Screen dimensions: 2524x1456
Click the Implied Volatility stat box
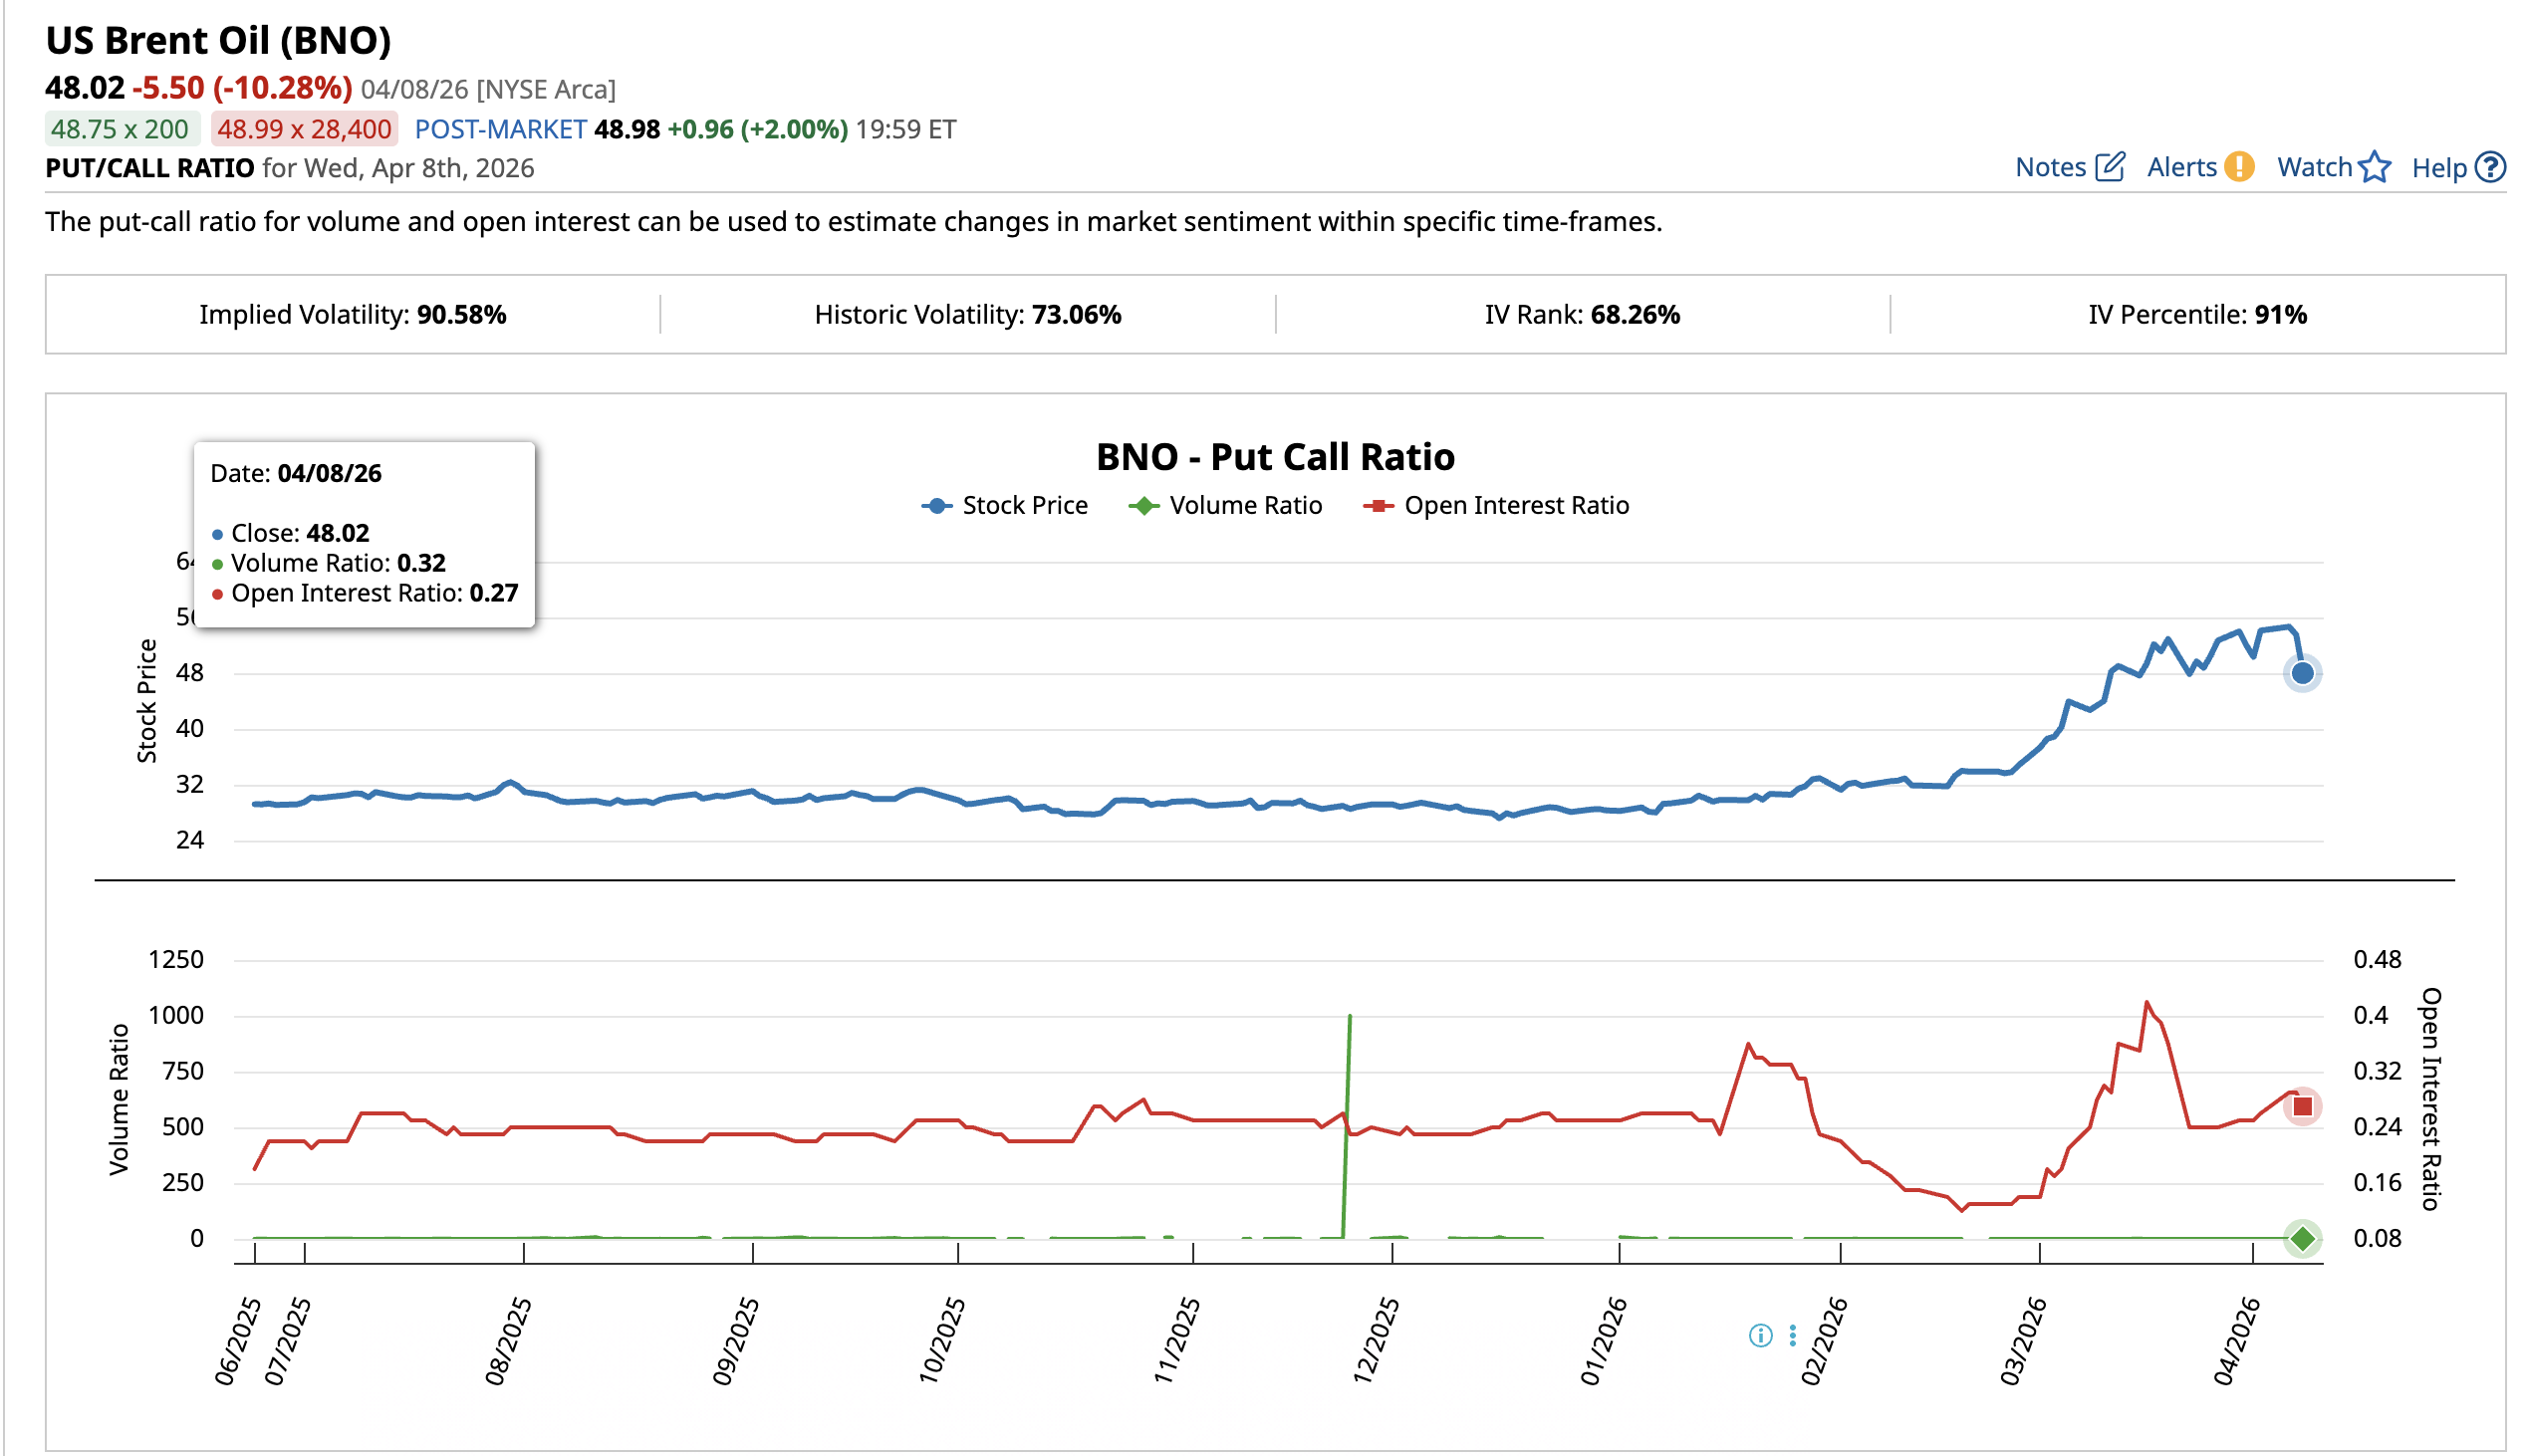[x=353, y=314]
